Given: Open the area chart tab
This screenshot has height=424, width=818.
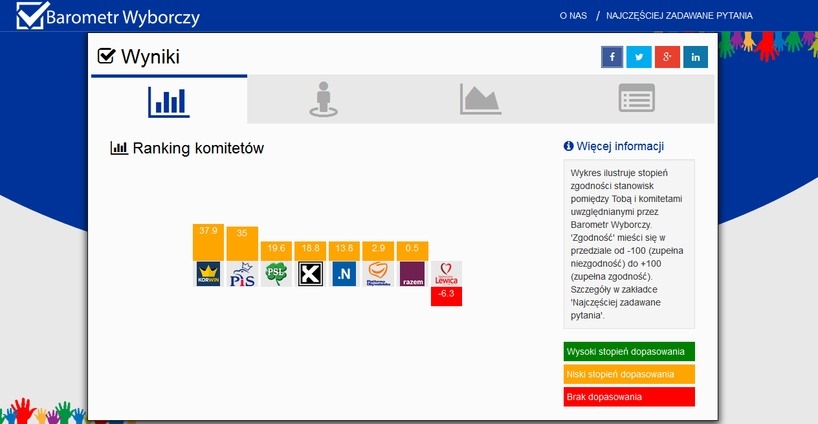Looking at the screenshot, I should click(x=480, y=100).
